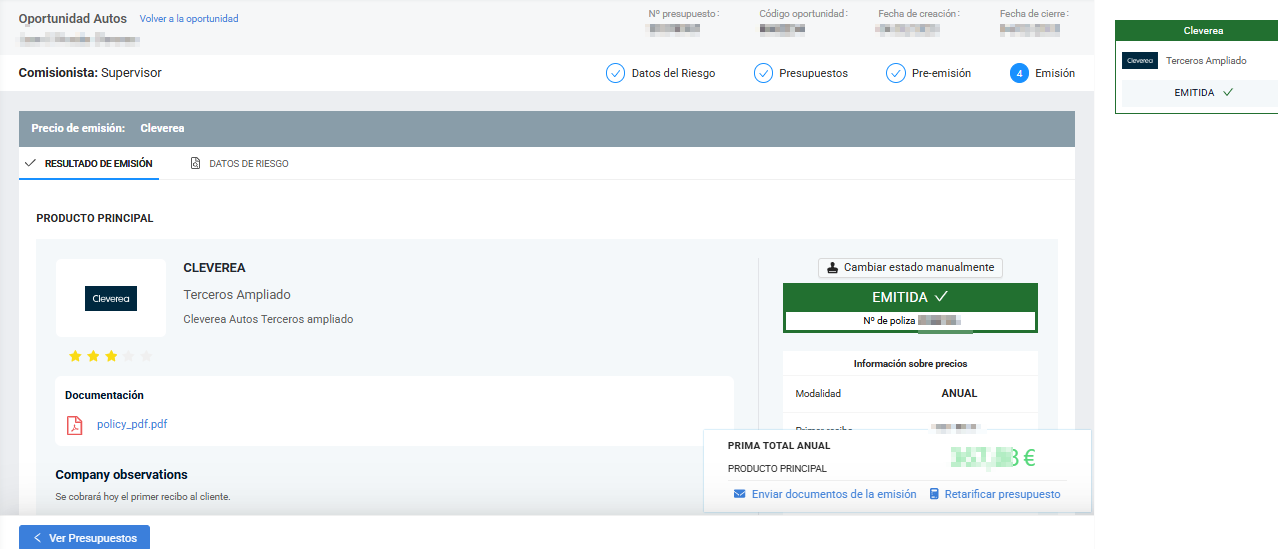Click the Código oportunidad label

click(804, 14)
